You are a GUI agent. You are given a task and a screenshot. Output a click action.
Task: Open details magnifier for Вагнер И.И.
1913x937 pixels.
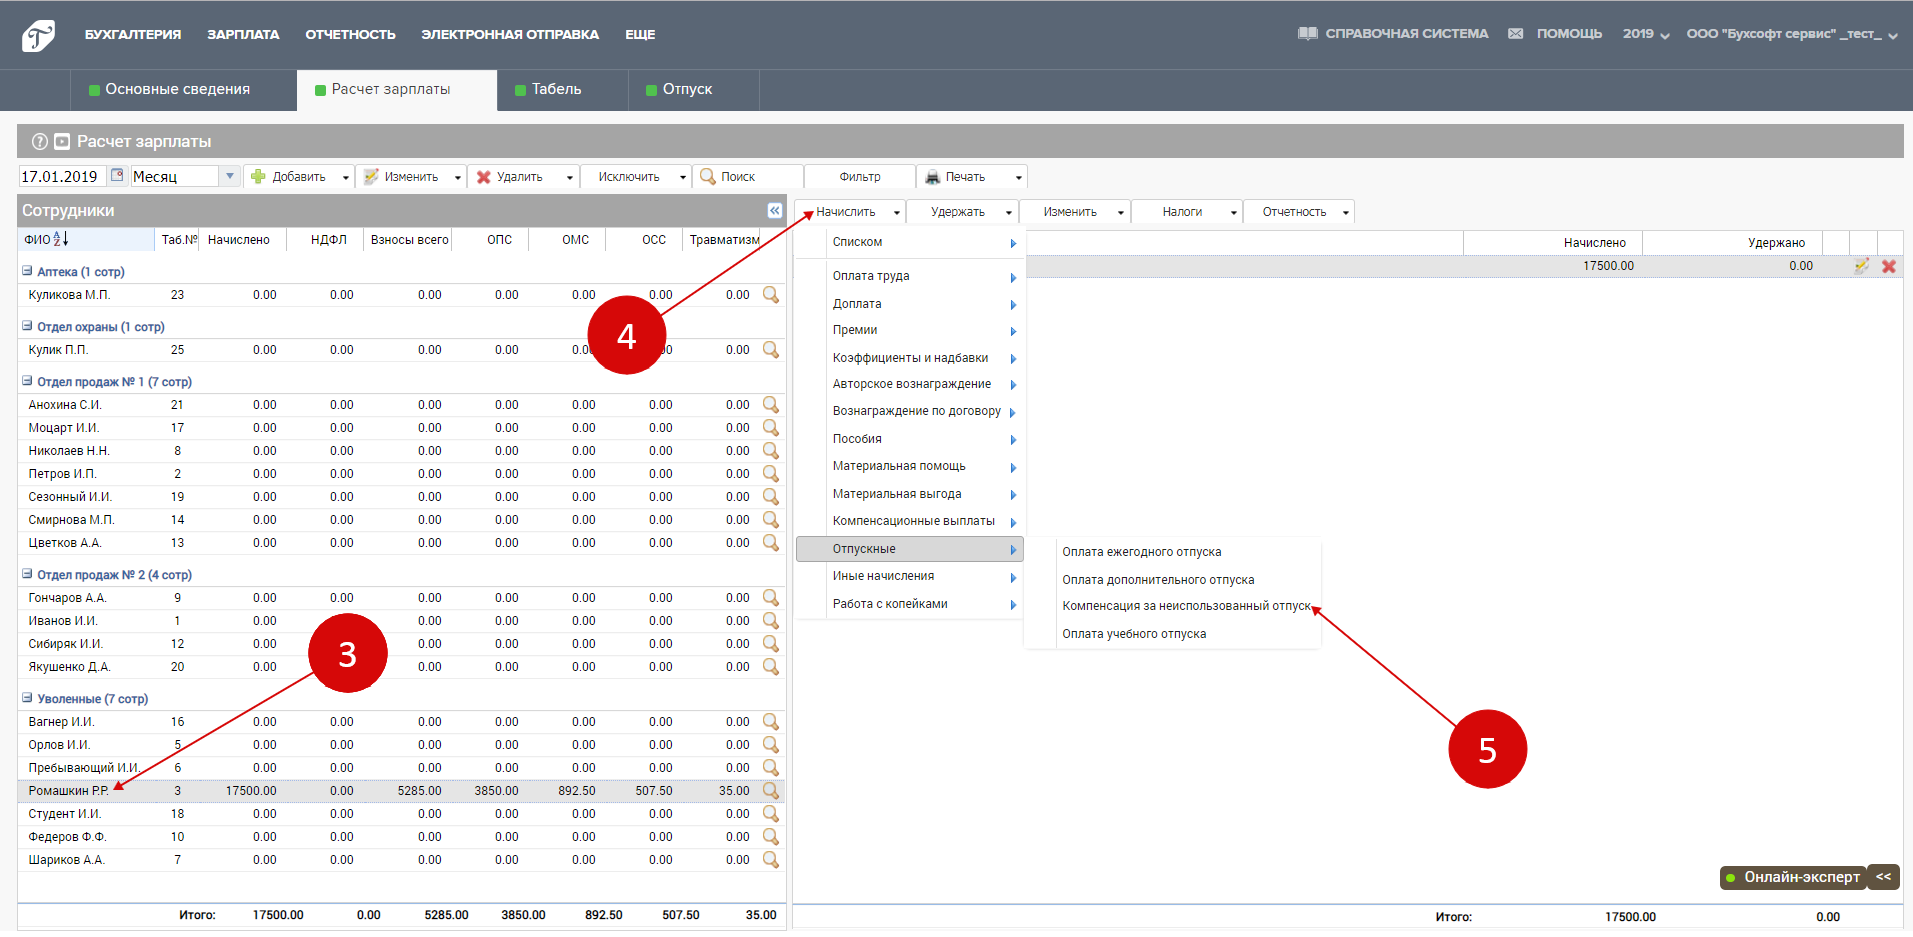771,721
